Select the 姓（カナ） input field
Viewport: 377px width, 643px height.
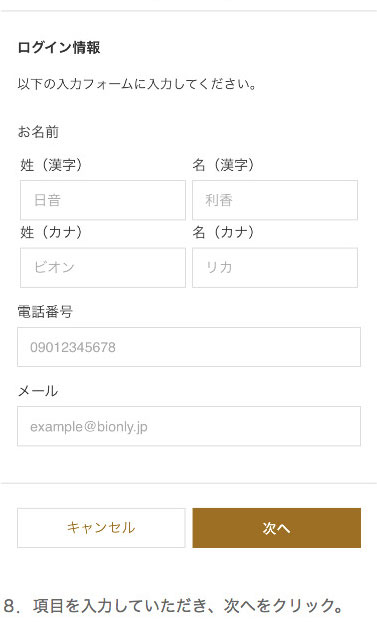tap(103, 267)
